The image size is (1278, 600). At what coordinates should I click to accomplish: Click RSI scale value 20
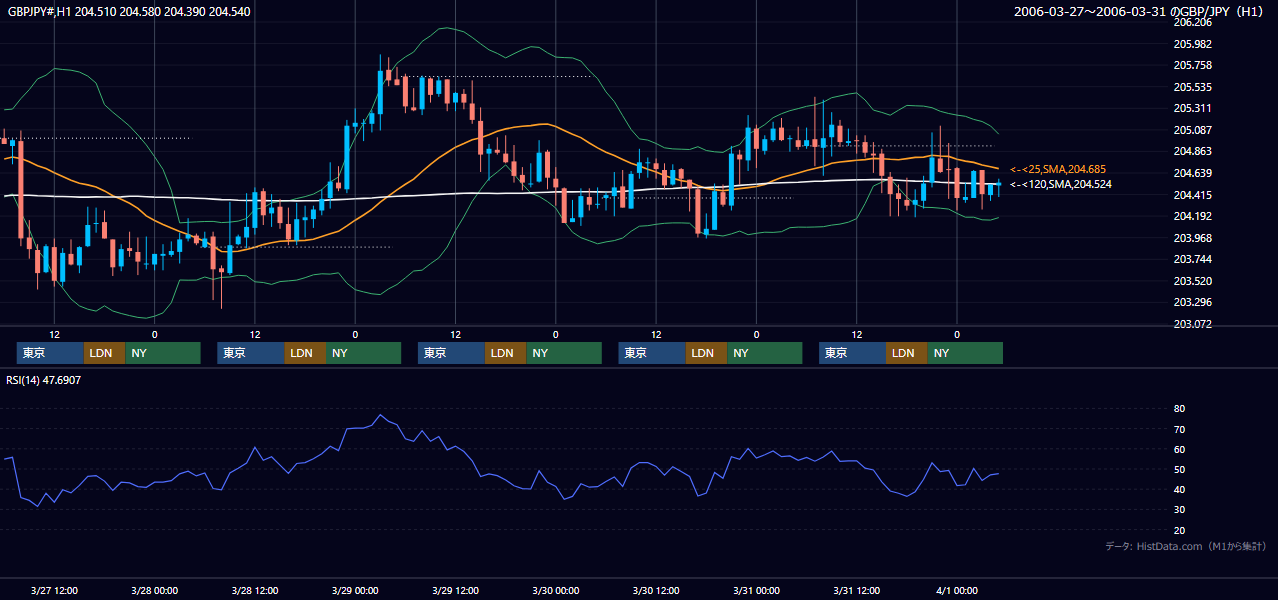click(x=1180, y=530)
